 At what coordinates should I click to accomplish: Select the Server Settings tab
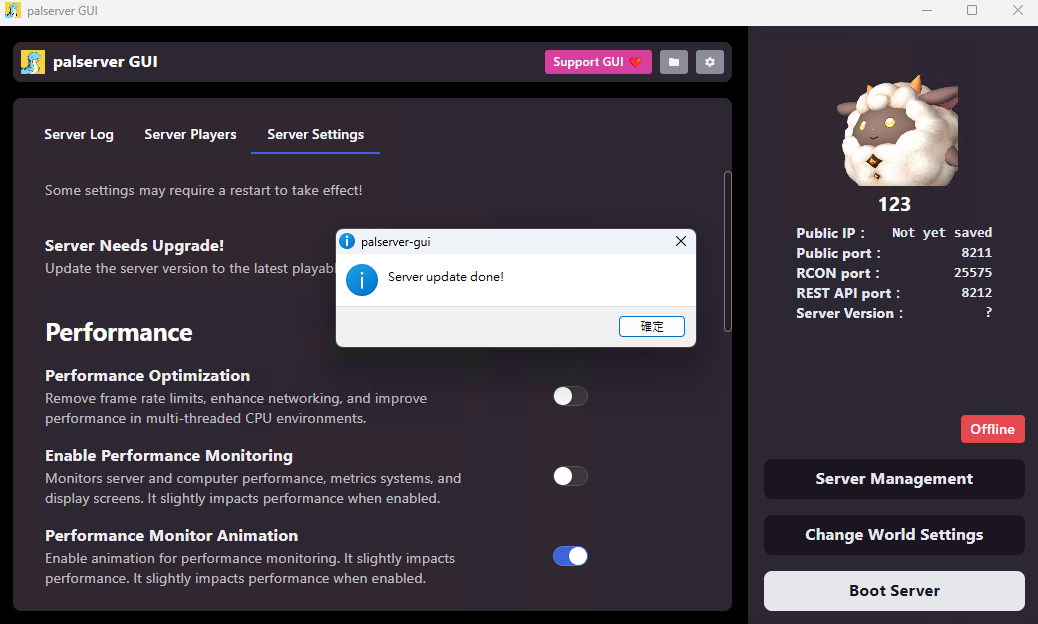[x=315, y=134]
